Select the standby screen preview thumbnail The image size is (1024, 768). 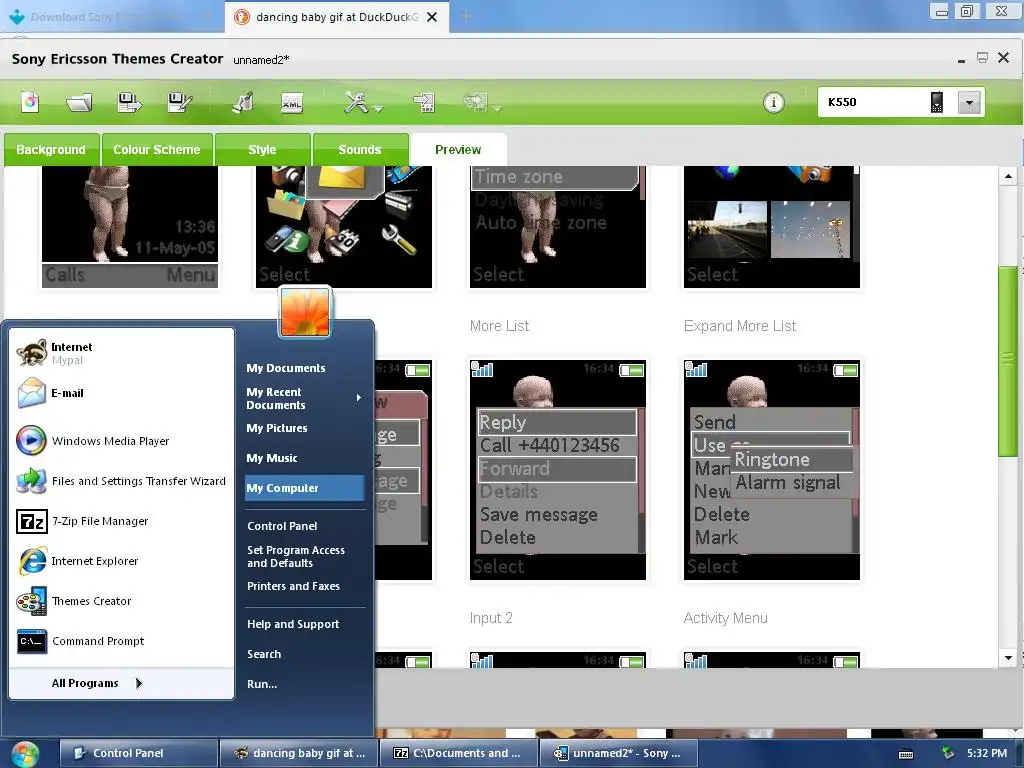click(130, 227)
